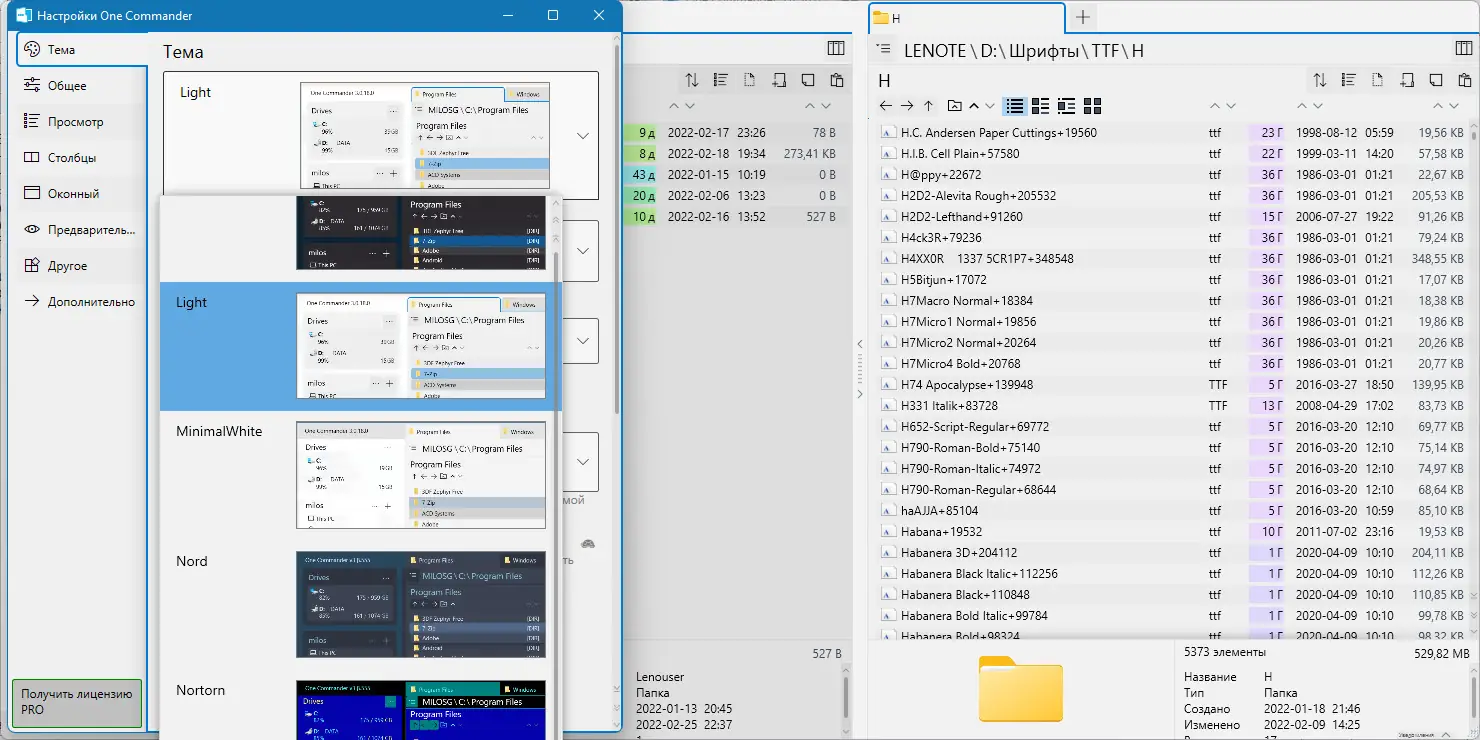Create a new folder in left pane

pyautogui.click(x=779, y=80)
